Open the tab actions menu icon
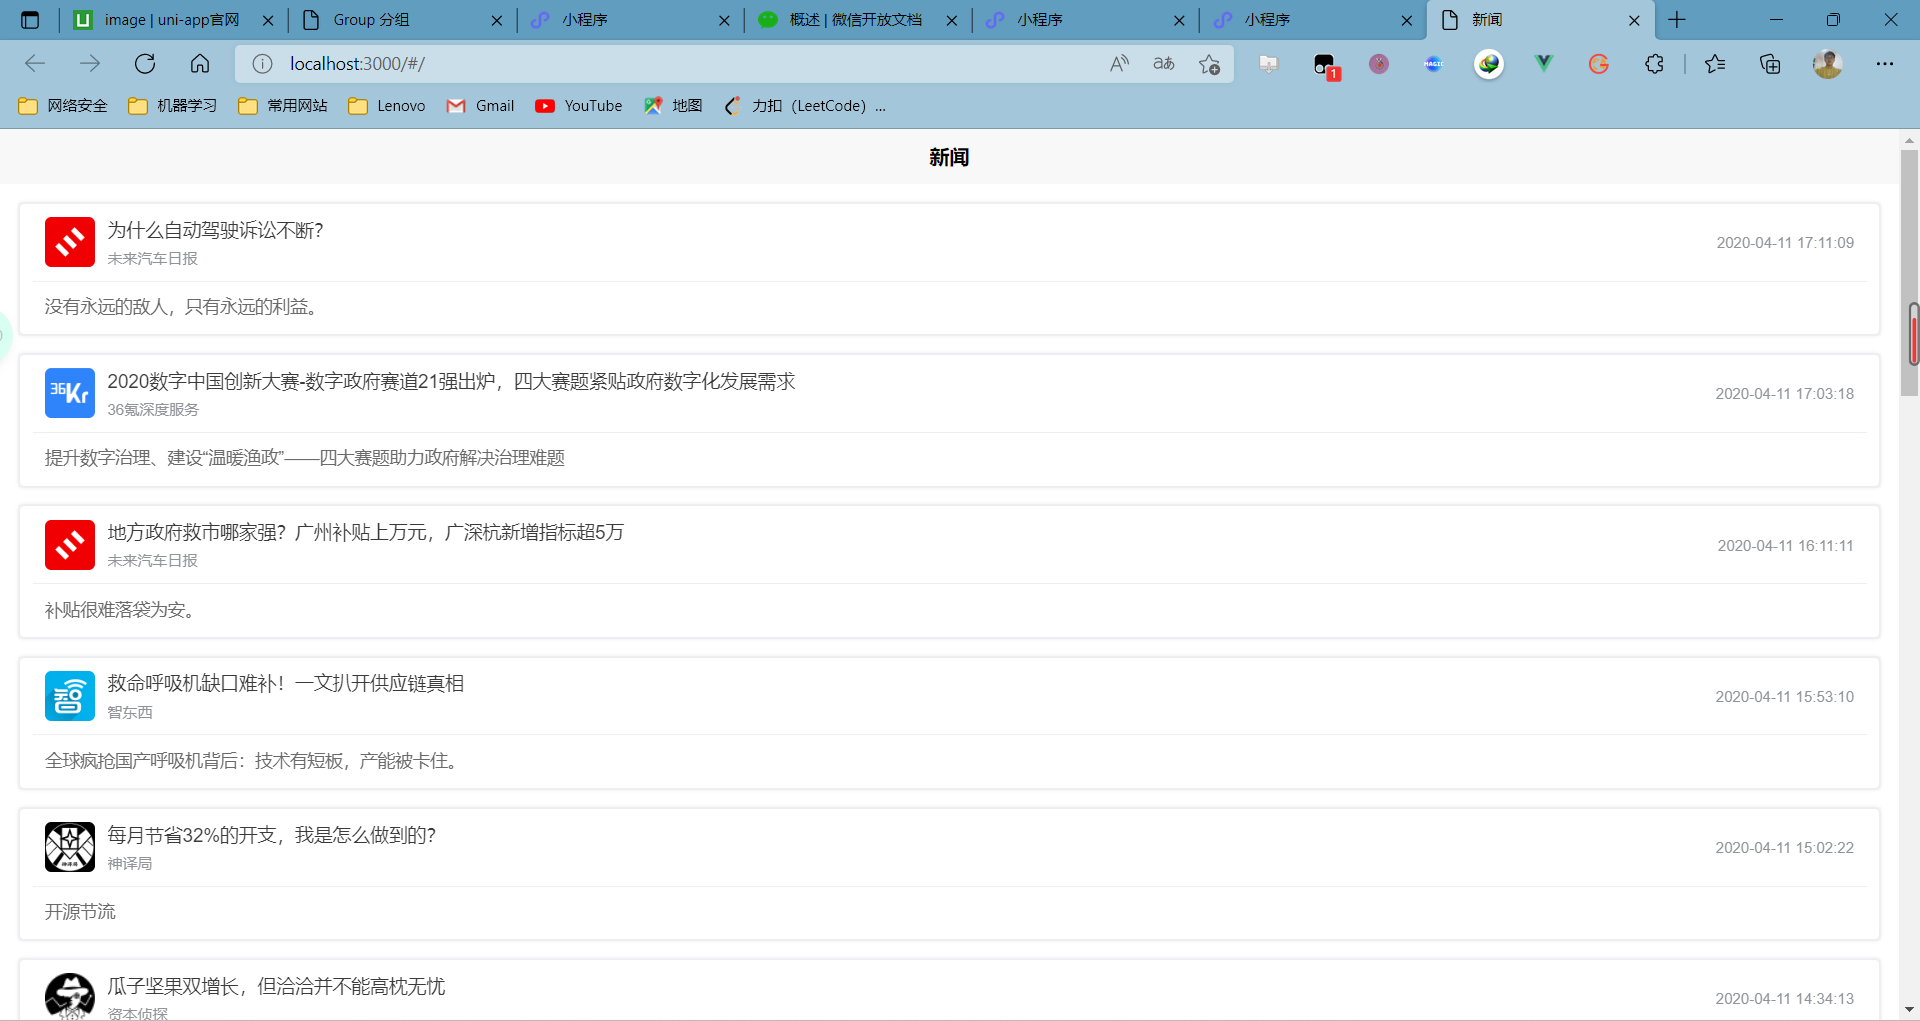 click(30, 20)
